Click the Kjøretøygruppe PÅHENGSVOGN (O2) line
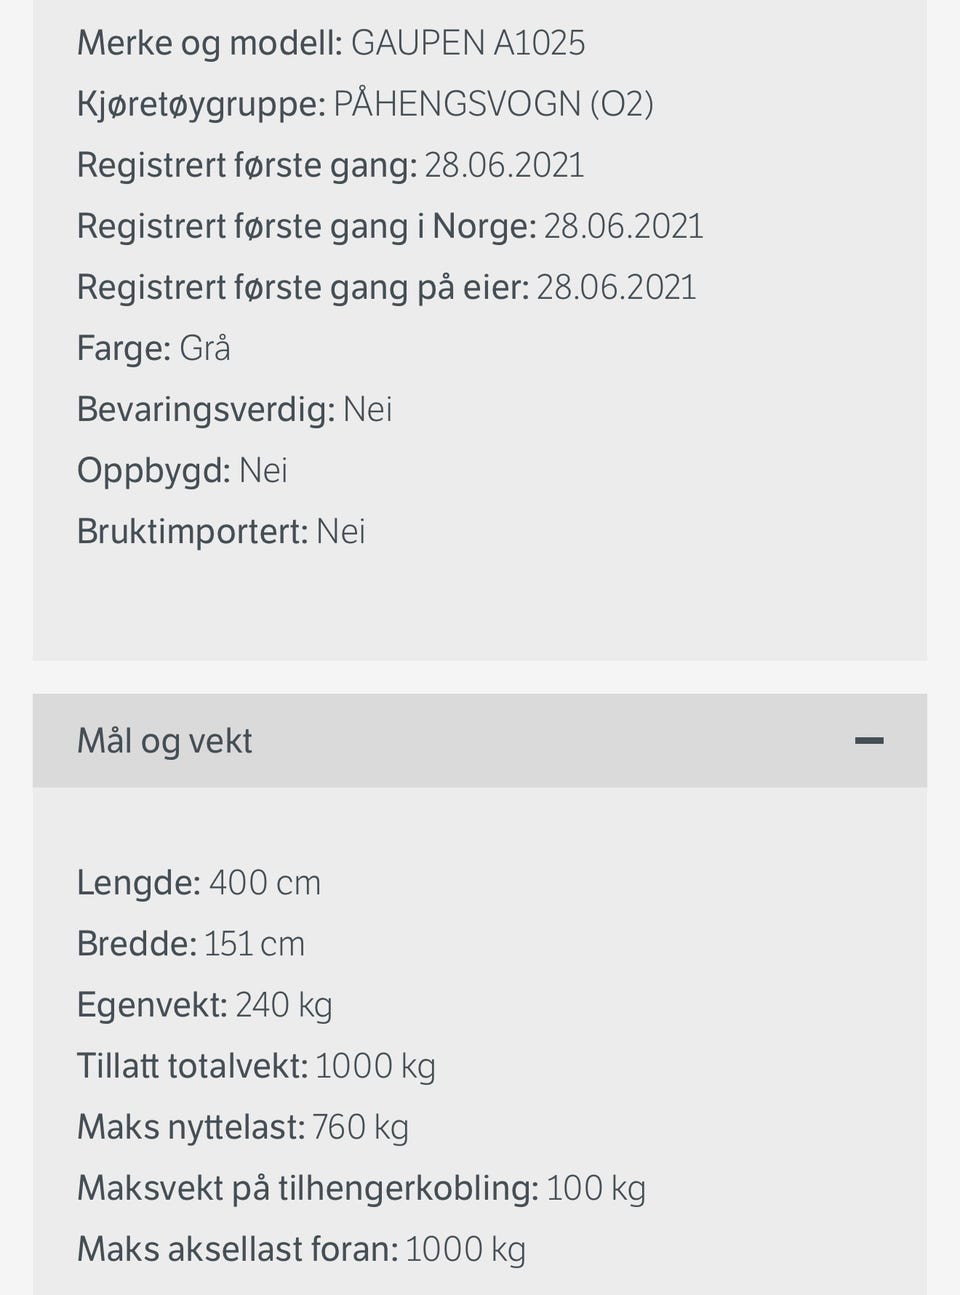The height and width of the screenshot is (1295, 960). tap(365, 104)
